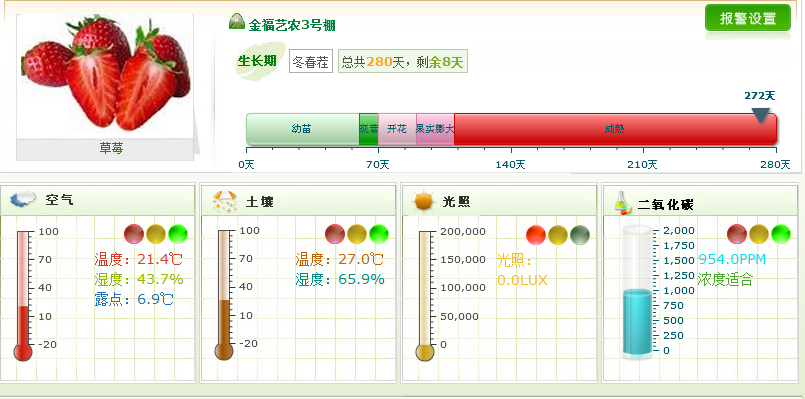Select the 现蕾 stage on the growth bar
Viewport: 805px width, 399px height.
369,129
